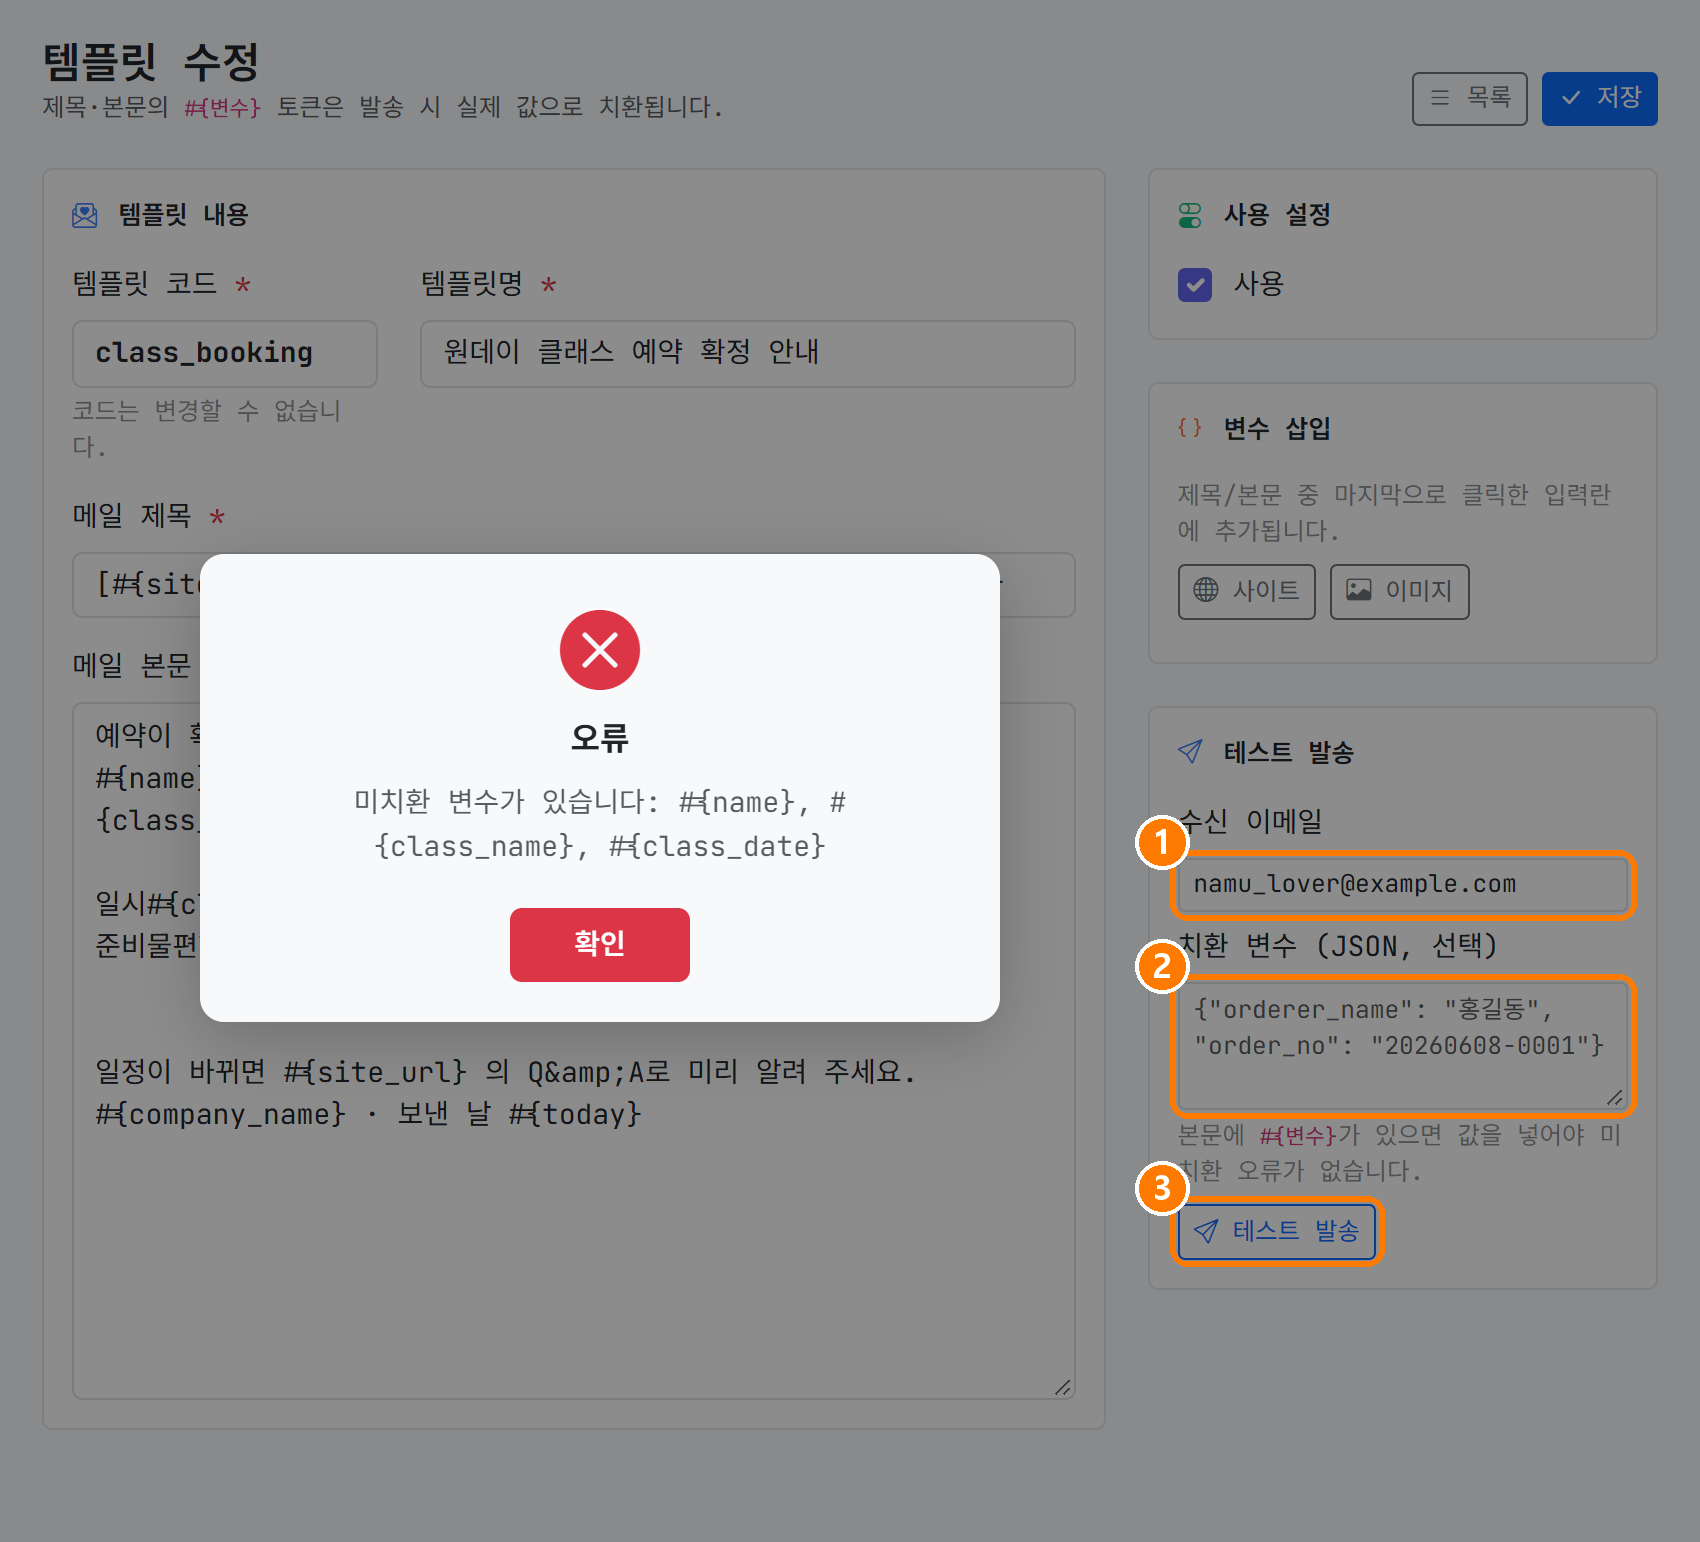Open the 목록 list button

1469,98
